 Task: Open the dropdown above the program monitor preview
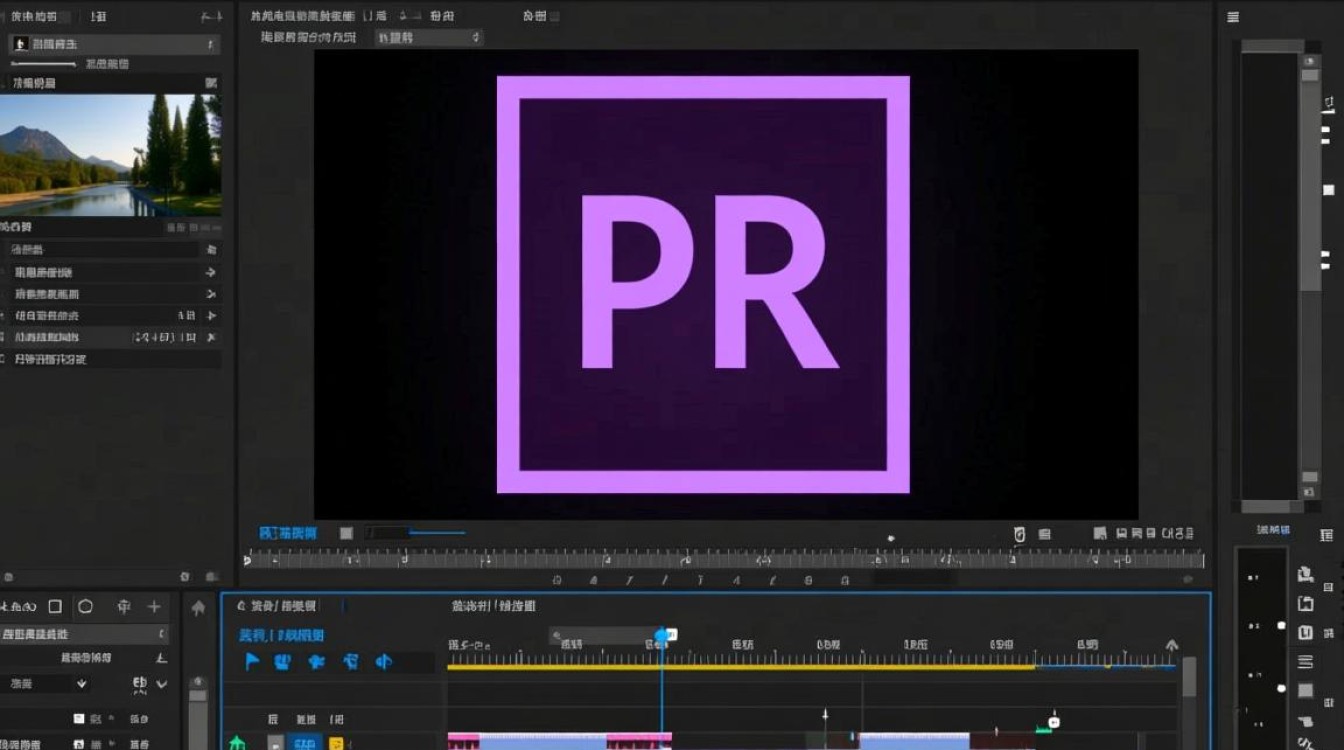click(x=429, y=37)
